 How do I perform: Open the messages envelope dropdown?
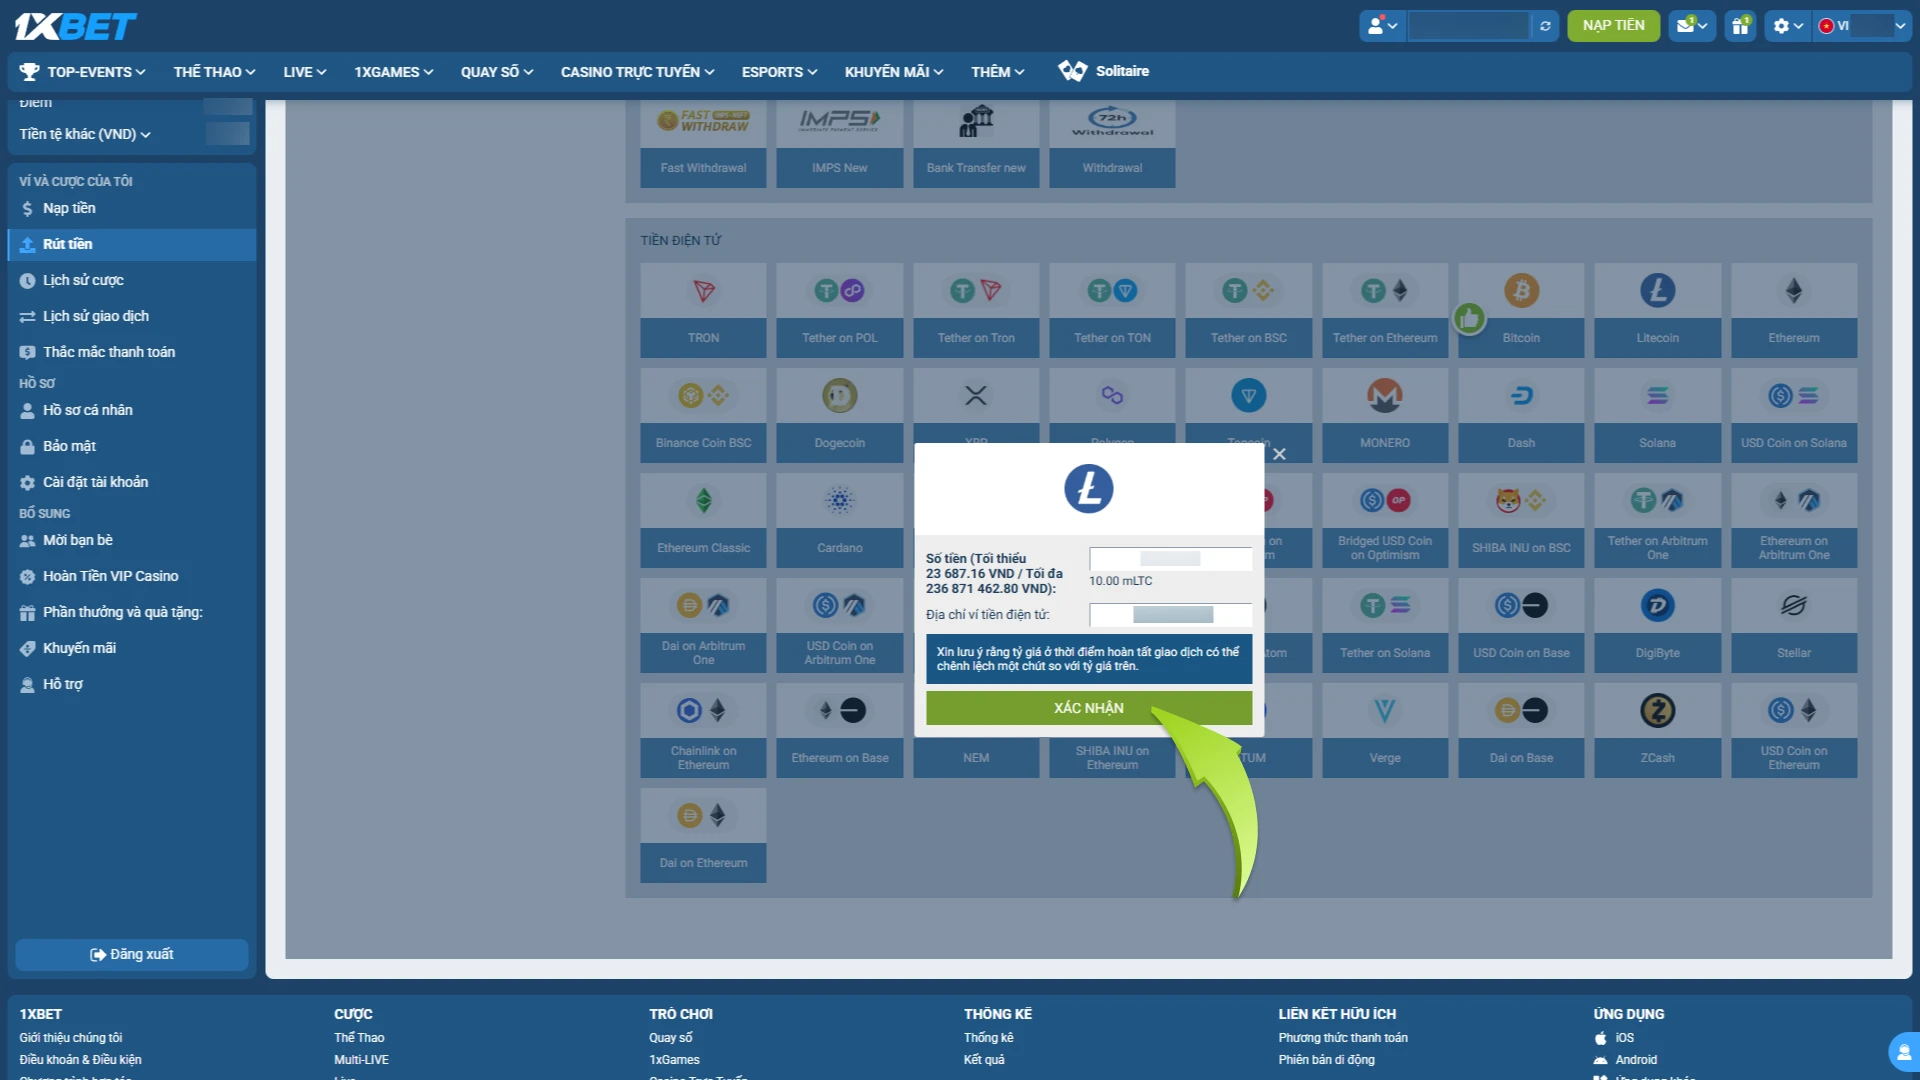[1692, 26]
